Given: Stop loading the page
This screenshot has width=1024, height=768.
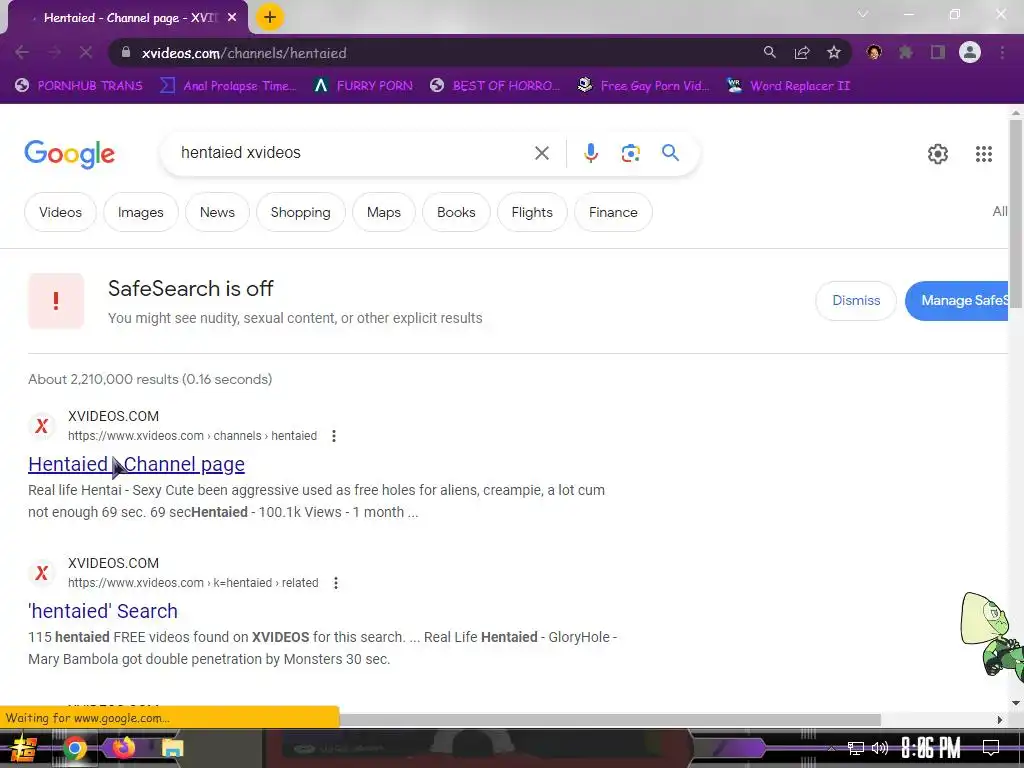Looking at the screenshot, I should click(86, 53).
